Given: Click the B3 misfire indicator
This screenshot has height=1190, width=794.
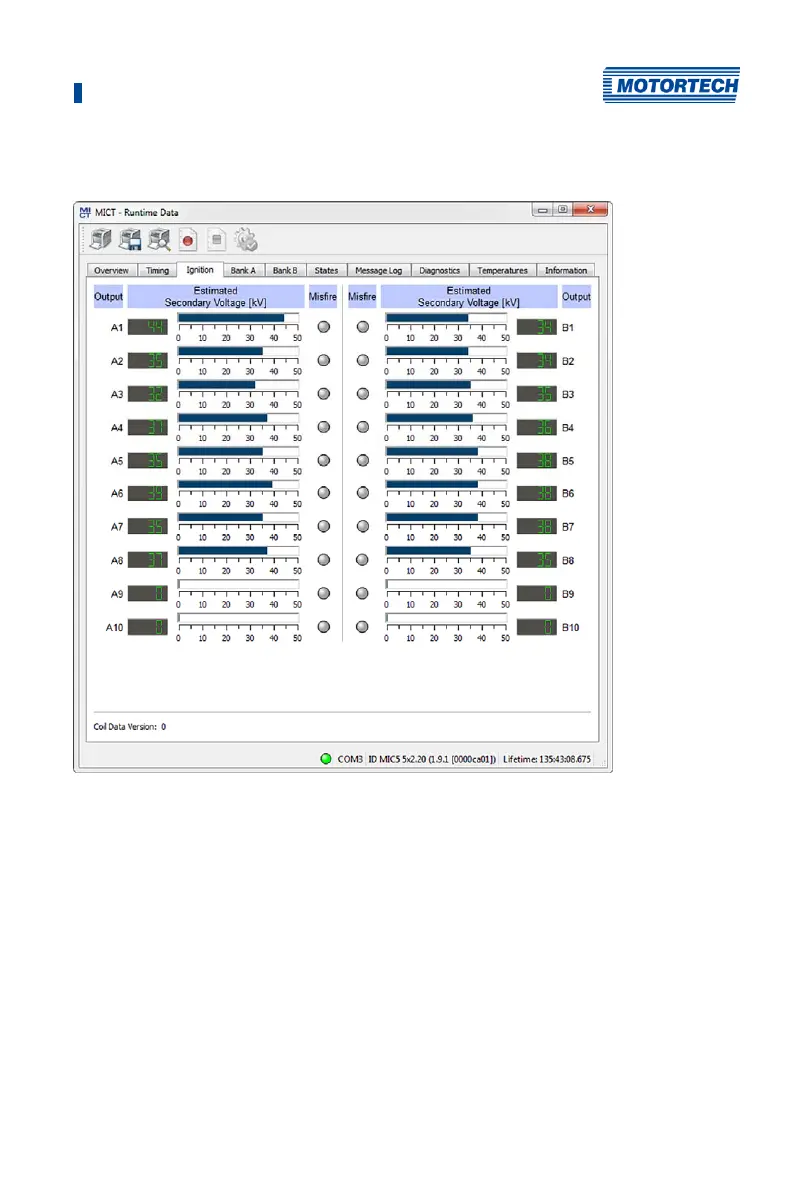Looking at the screenshot, I should point(363,394).
